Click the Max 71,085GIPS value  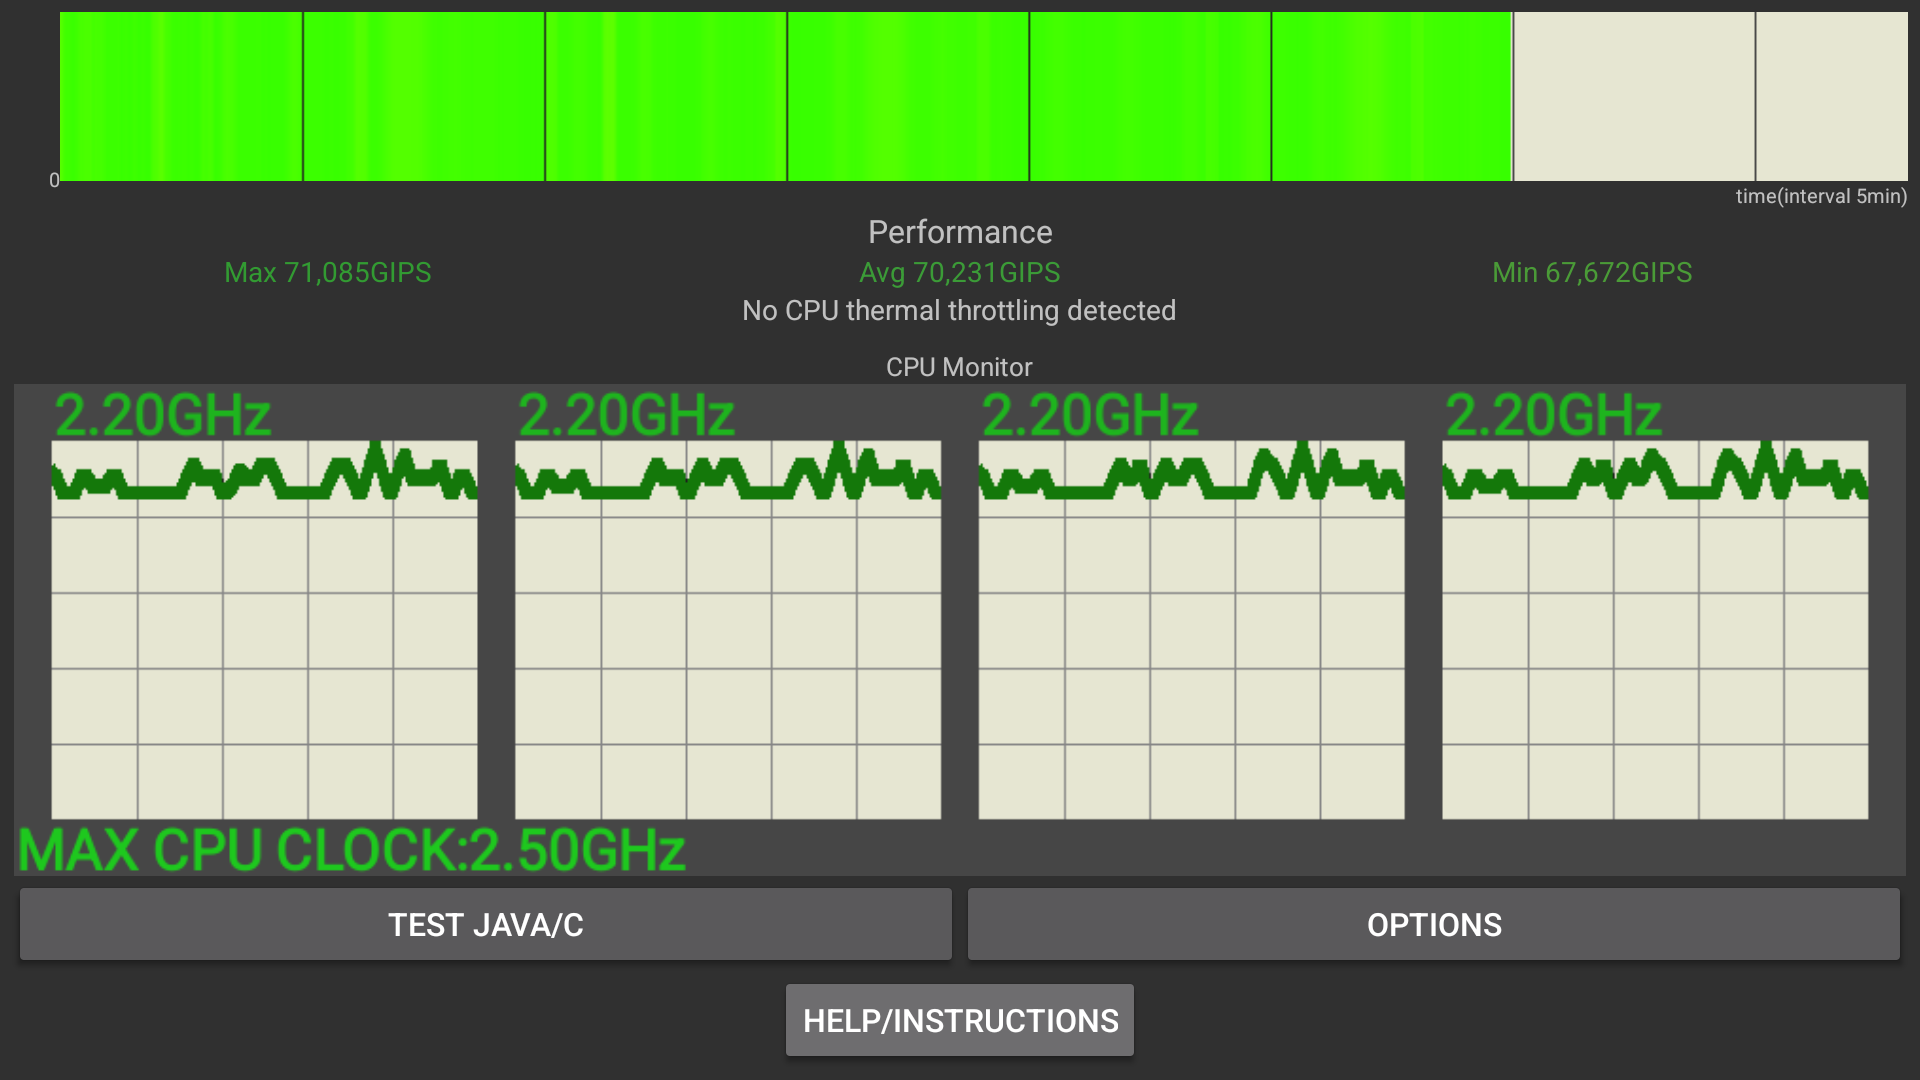pyautogui.click(x=328, y=272)
